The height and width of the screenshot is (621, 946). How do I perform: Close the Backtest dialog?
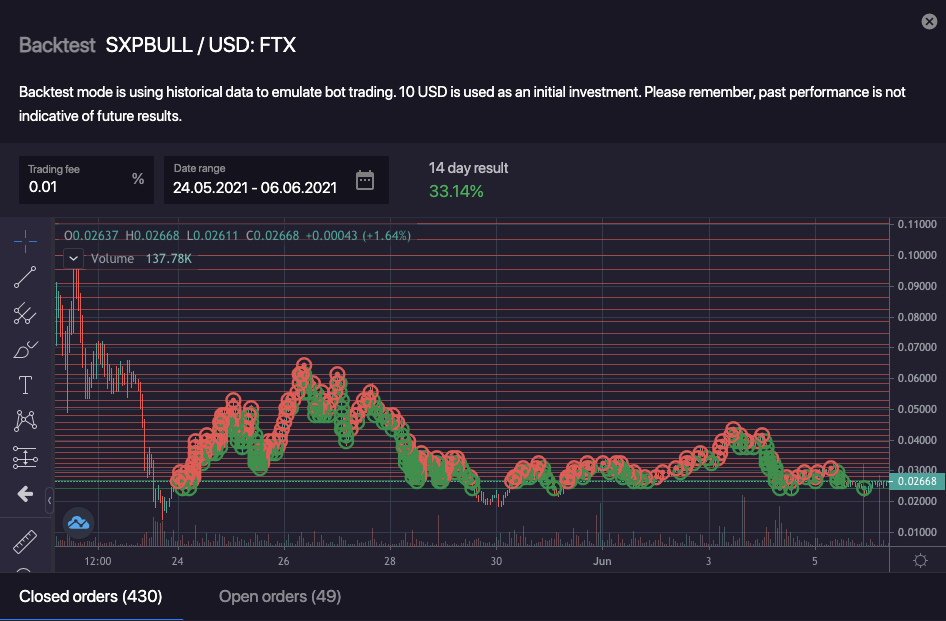tap(926, 22)
